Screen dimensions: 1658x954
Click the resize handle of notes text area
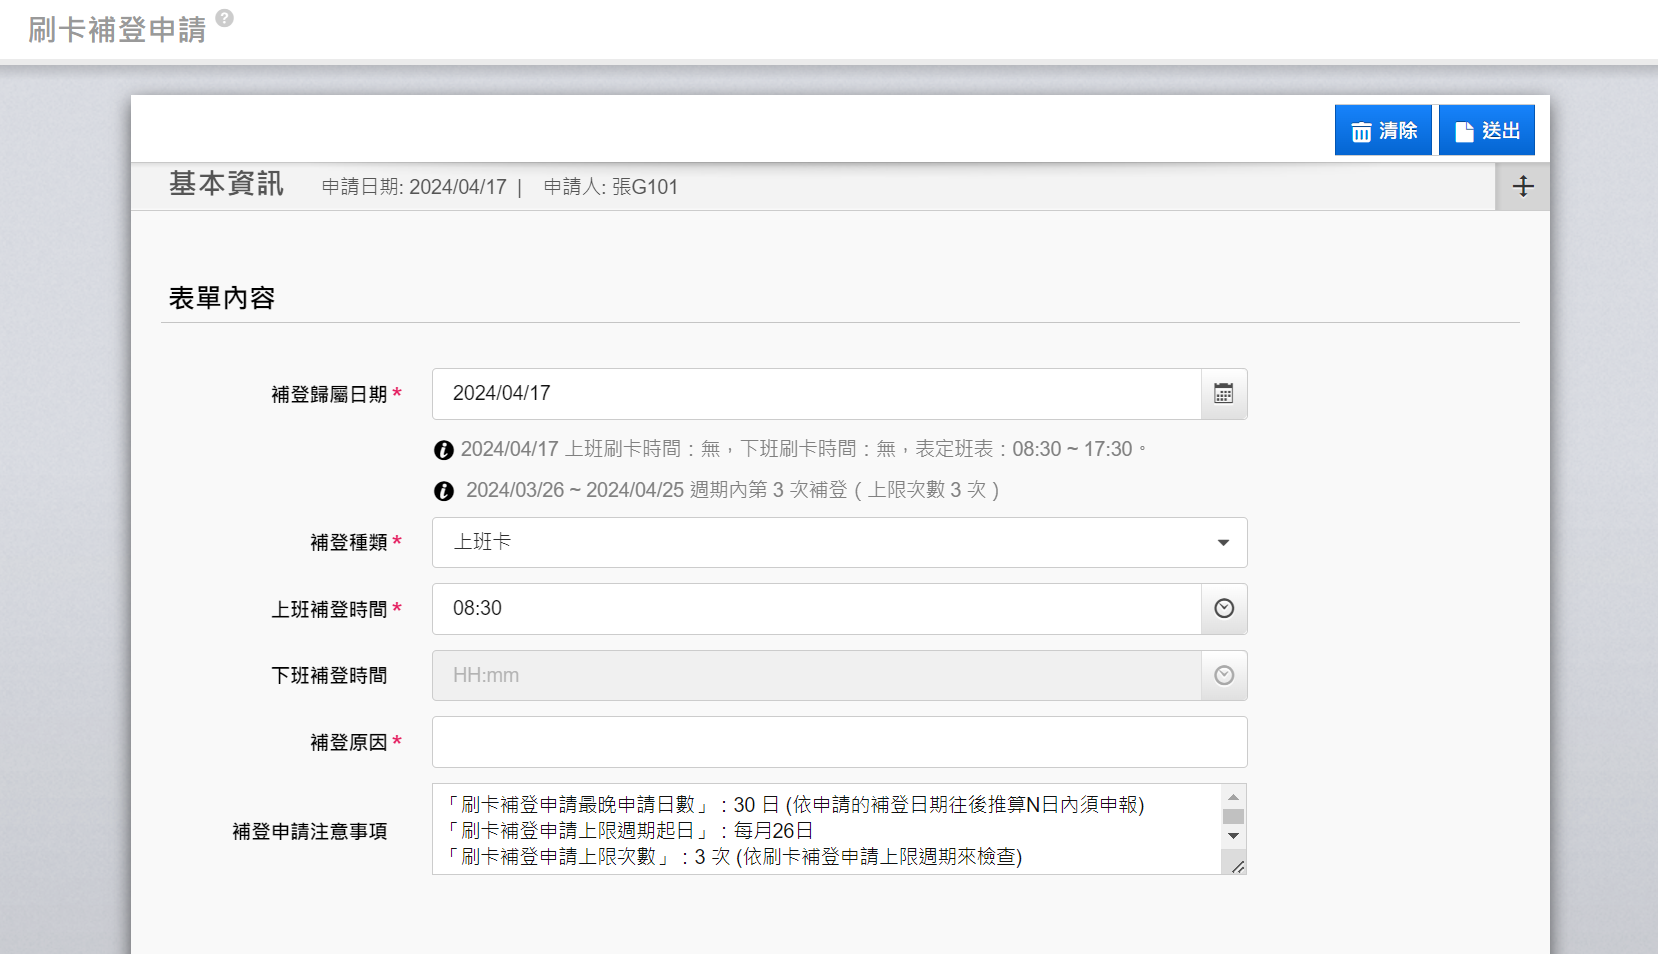1237,866
